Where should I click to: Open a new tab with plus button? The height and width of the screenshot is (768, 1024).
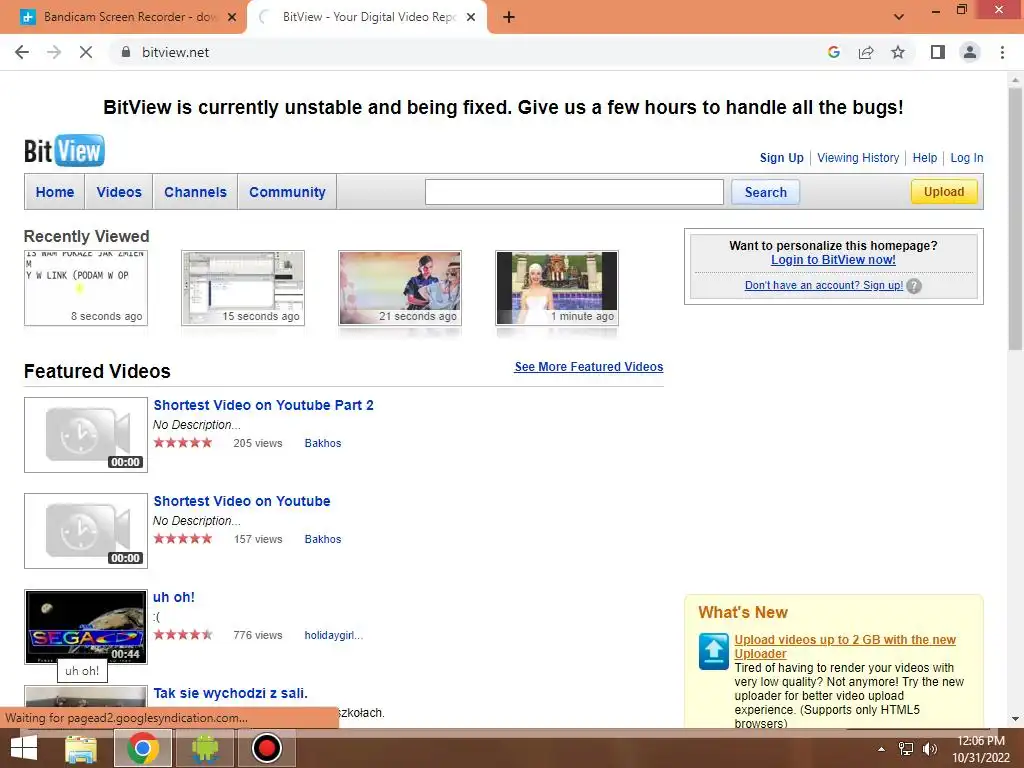509,18
